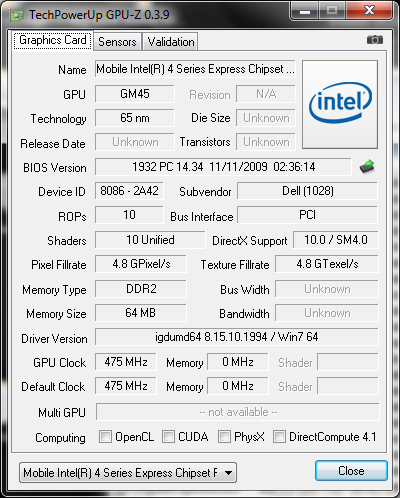The width and height of the screenshot is (400, 498).
Task: Toggle the DirectCompute 4.1 checkbox
Action: (x=279, y=437)
